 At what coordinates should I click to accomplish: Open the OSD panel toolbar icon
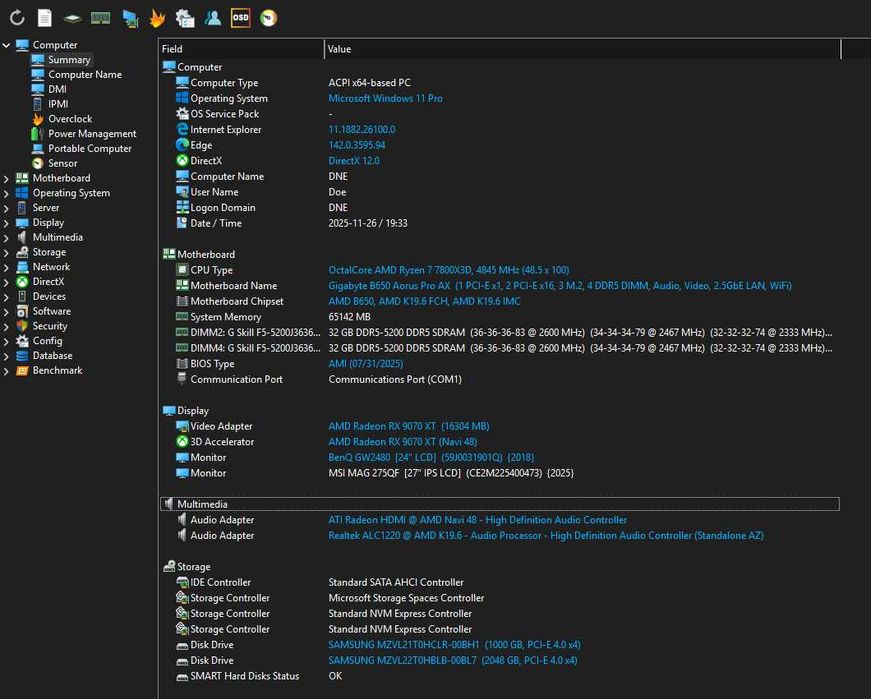(240, 18)
